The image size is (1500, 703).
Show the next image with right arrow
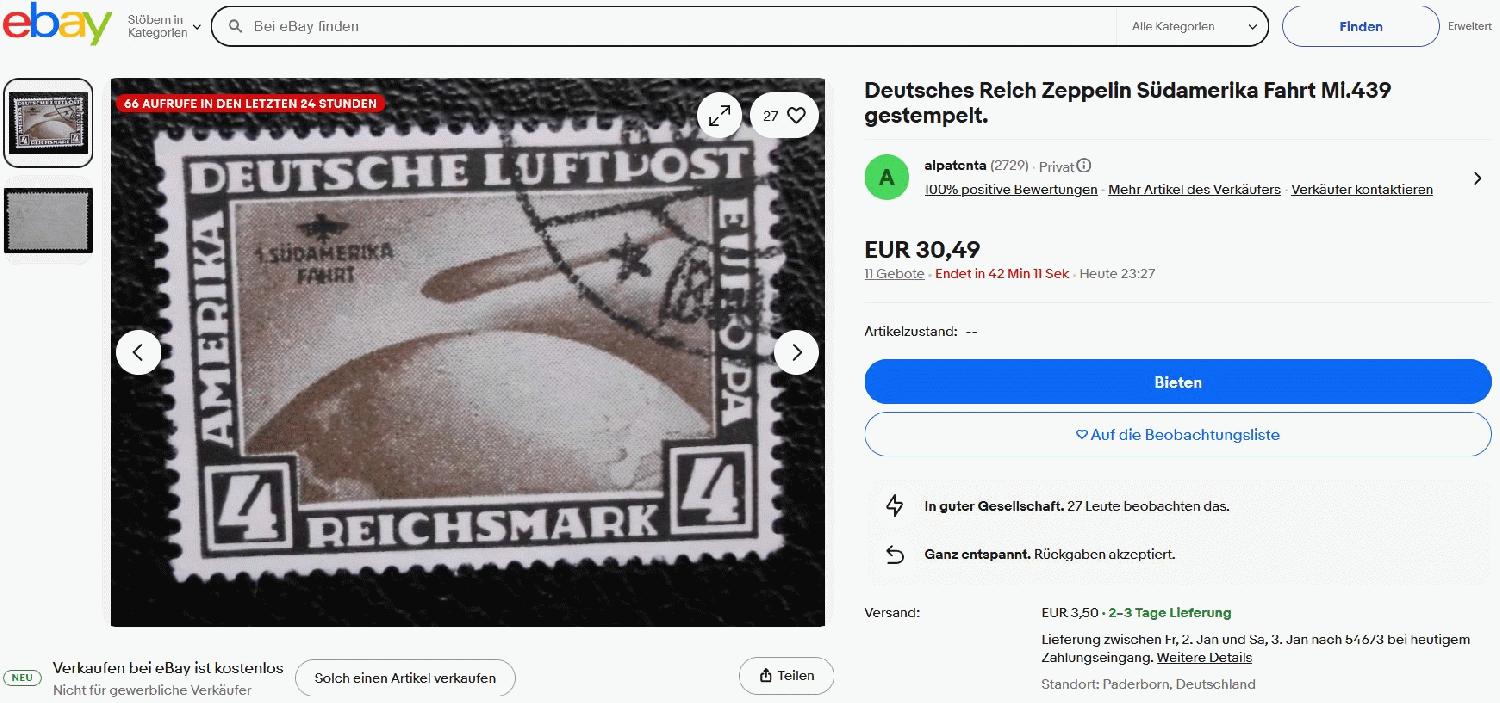[x=796, y=352]
